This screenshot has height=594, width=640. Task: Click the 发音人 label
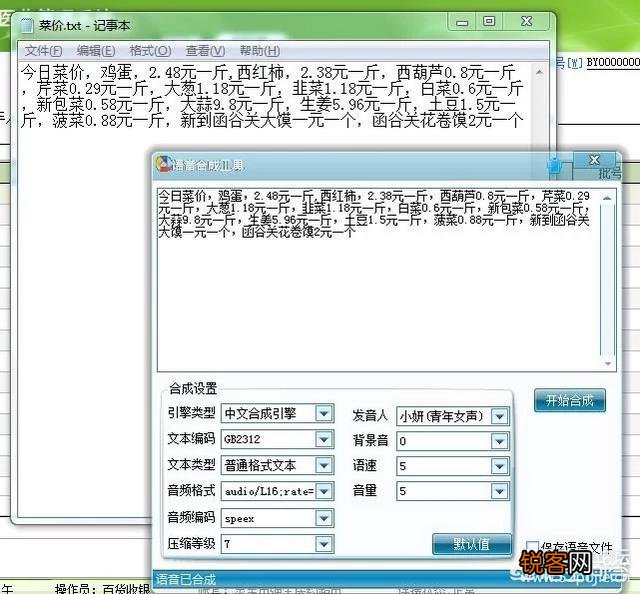pos(370,415)
